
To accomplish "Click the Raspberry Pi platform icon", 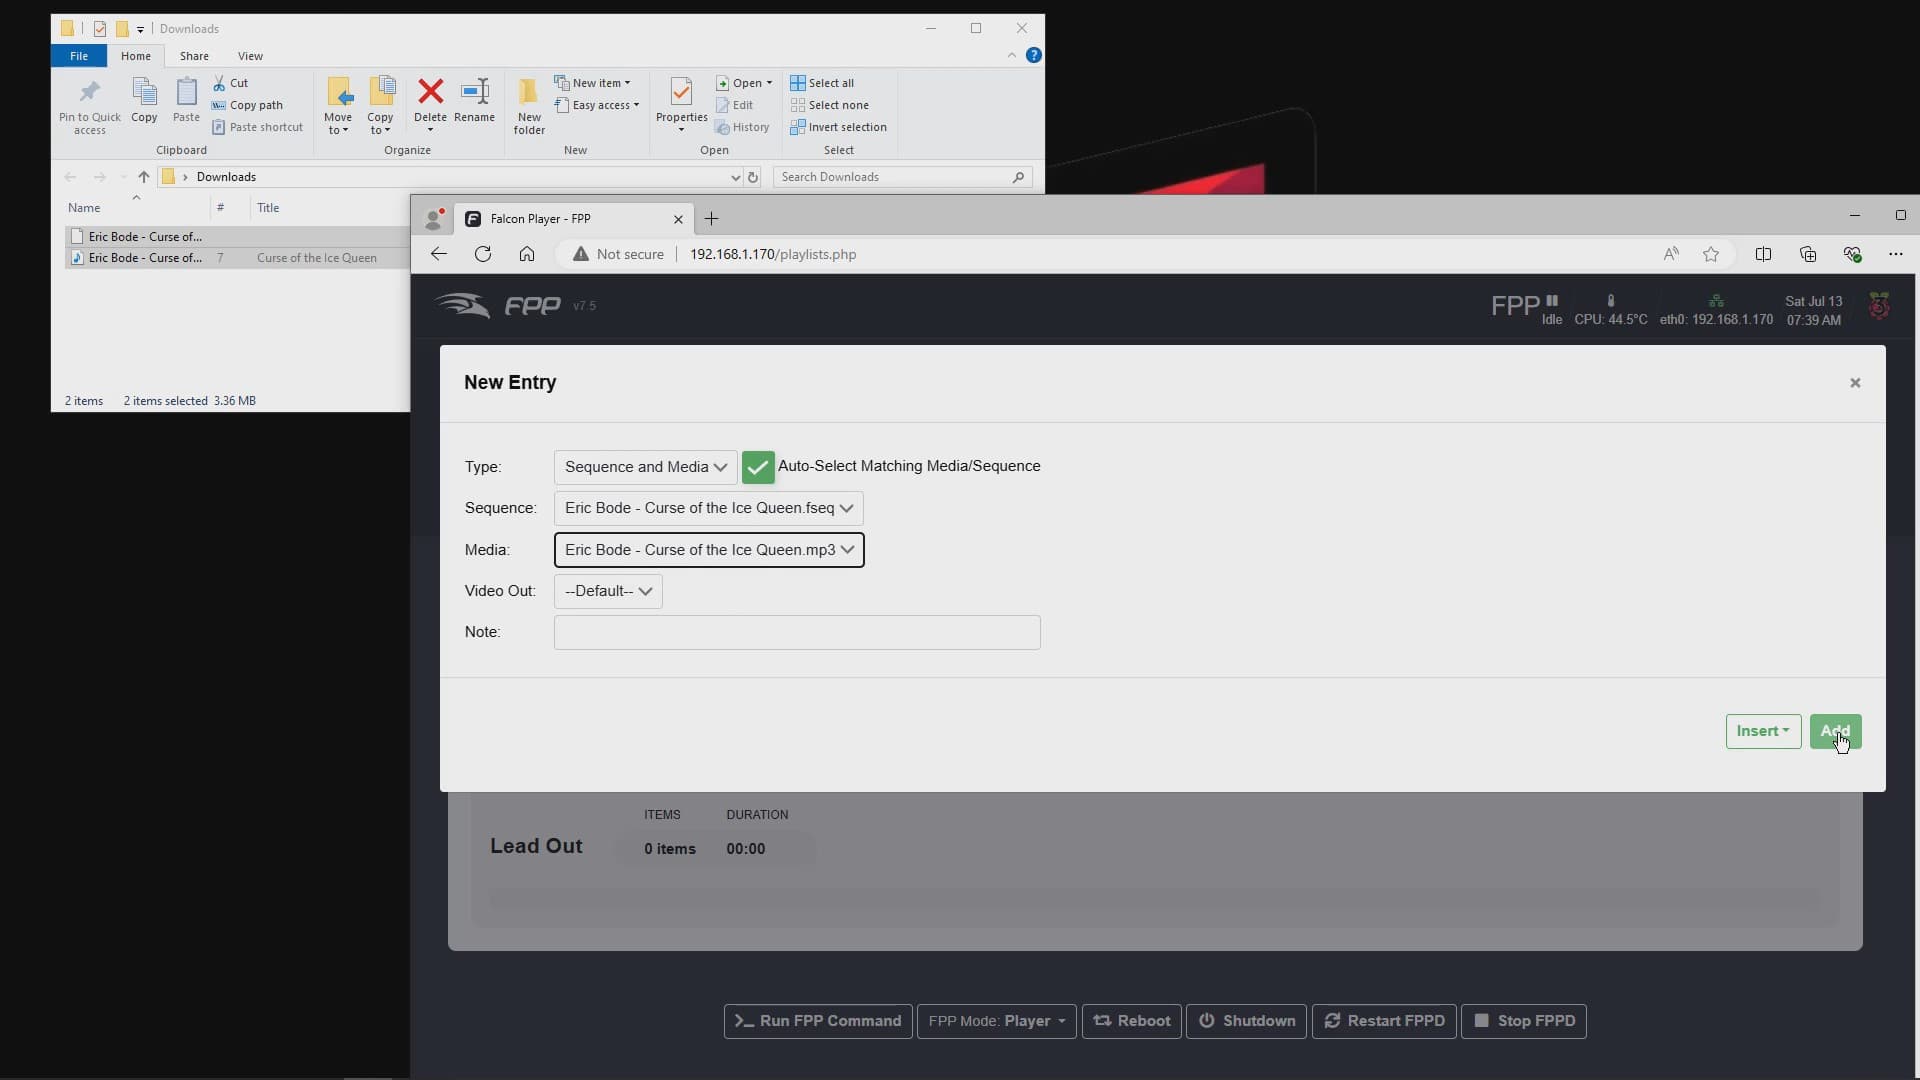I will [1879, 306].
